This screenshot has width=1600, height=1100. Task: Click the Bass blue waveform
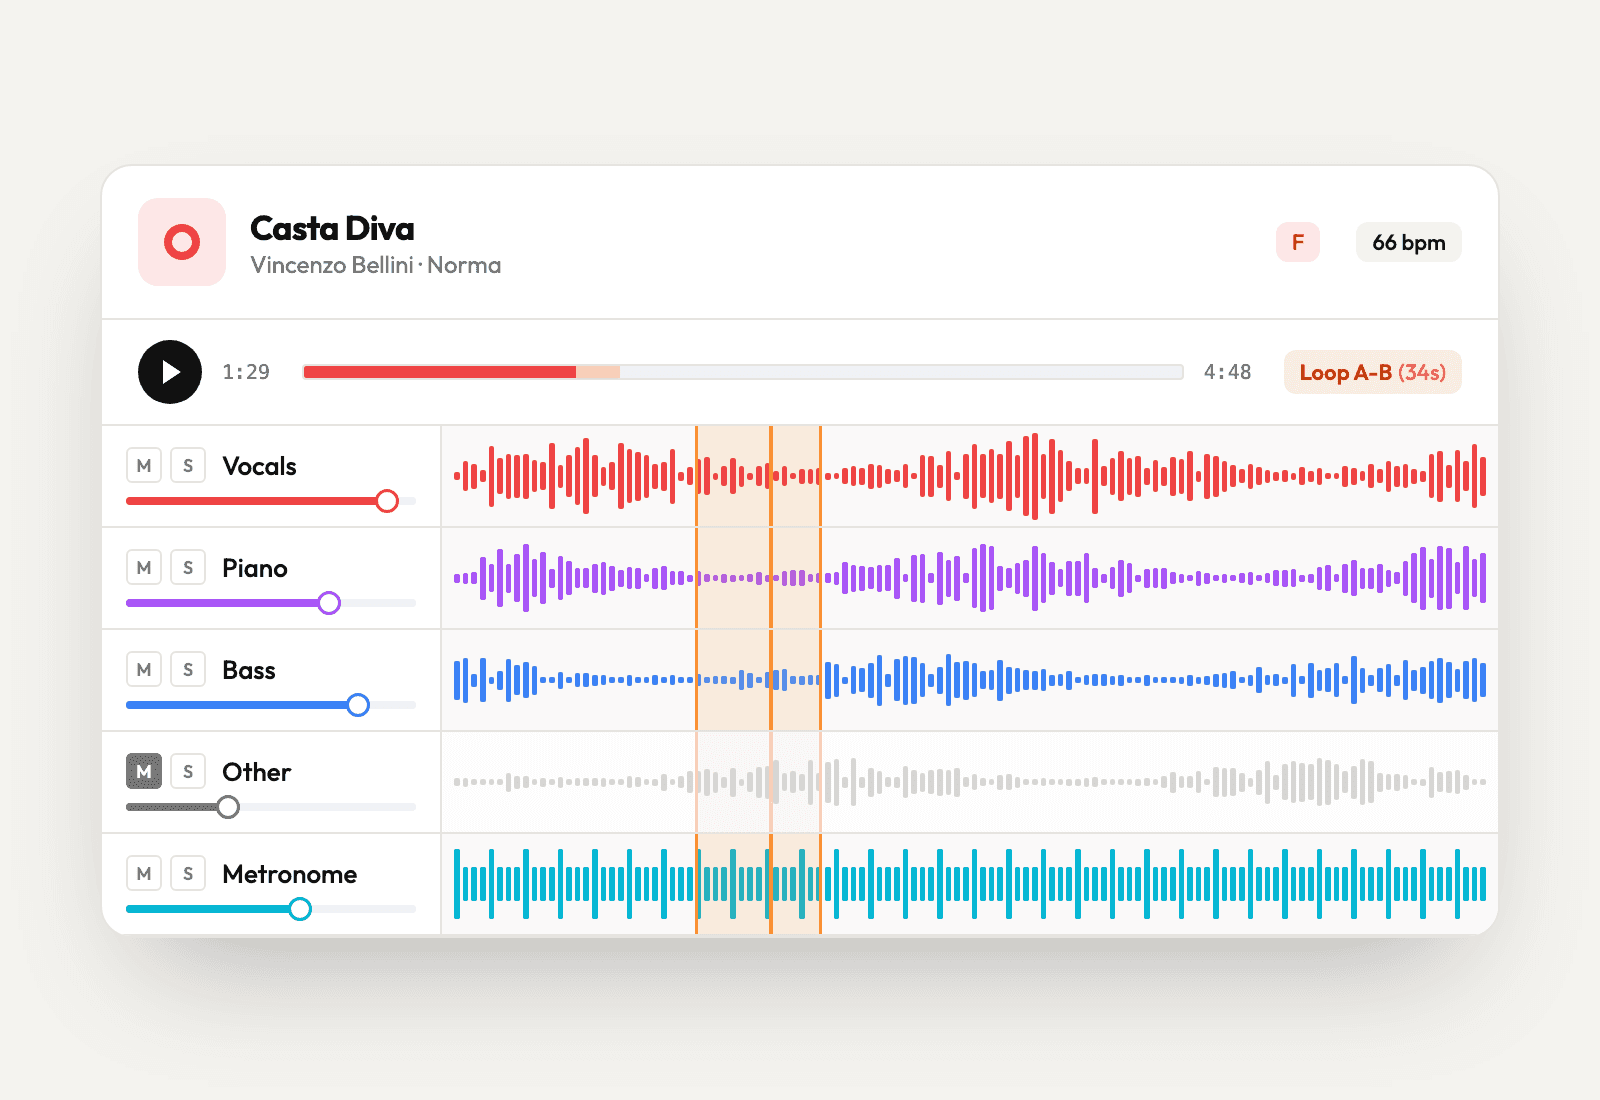tap(970, 680)
